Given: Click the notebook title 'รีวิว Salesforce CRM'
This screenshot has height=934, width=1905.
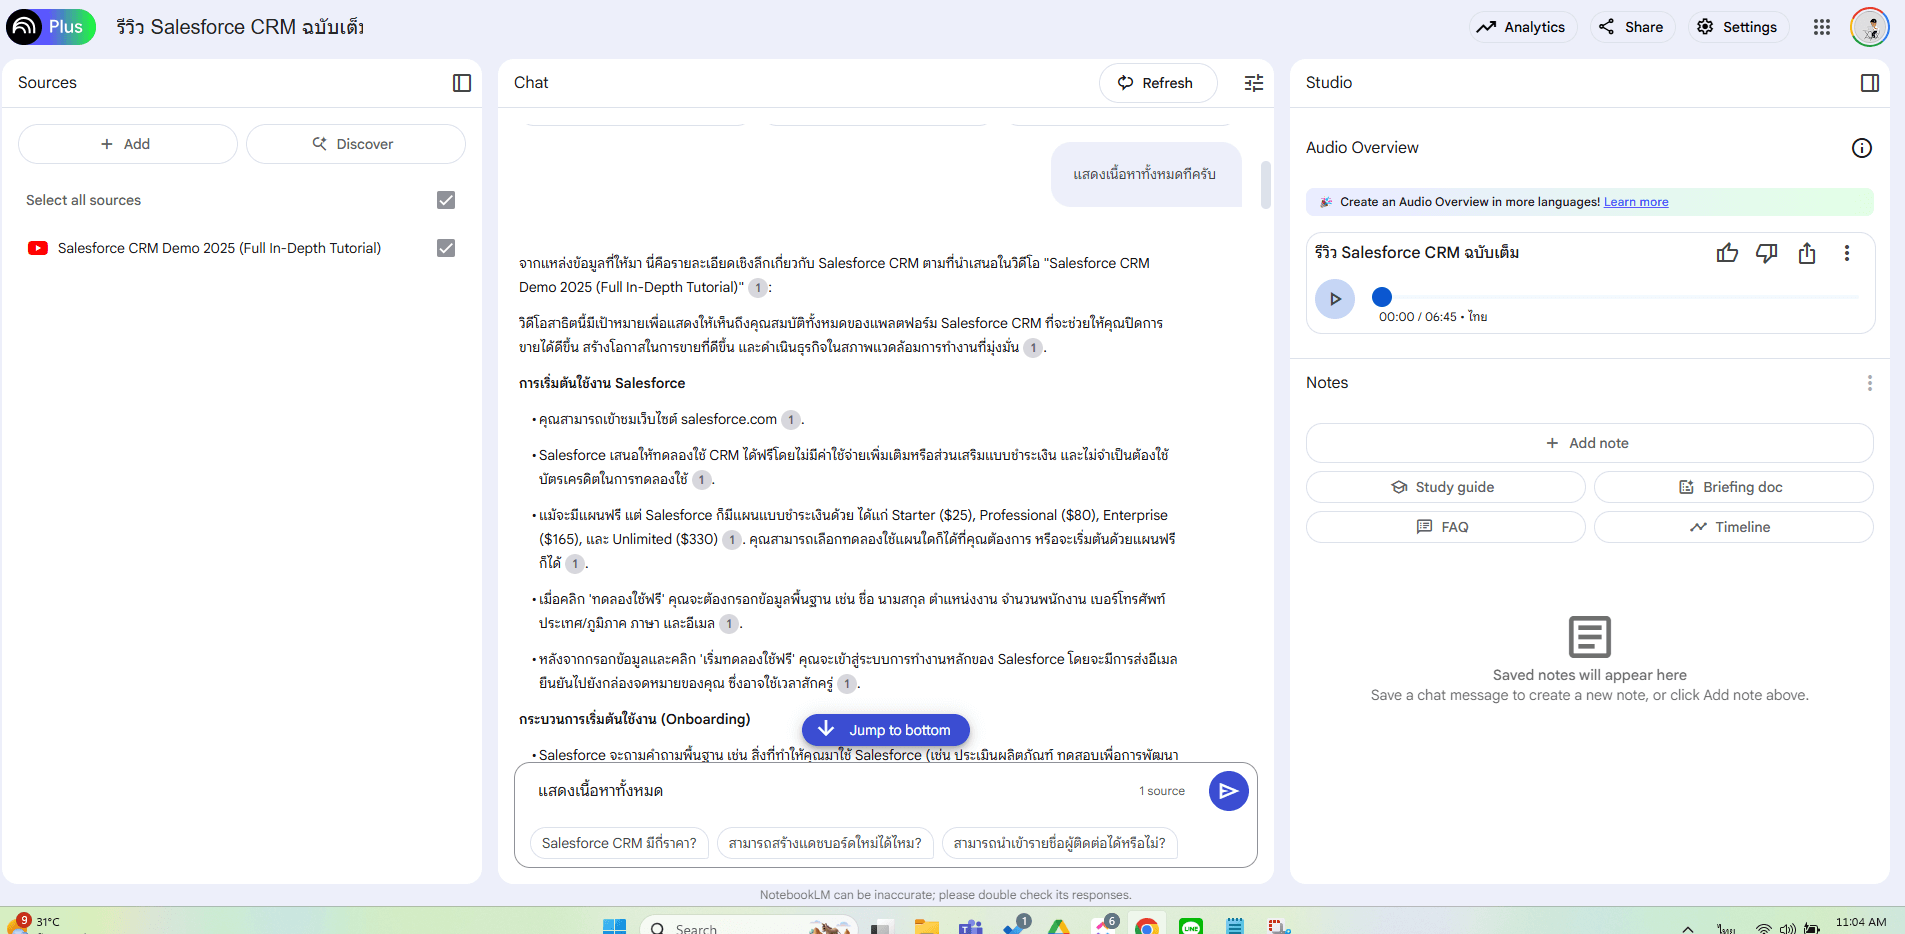Looking at the screenshot, I should click(x=240, y=27).
